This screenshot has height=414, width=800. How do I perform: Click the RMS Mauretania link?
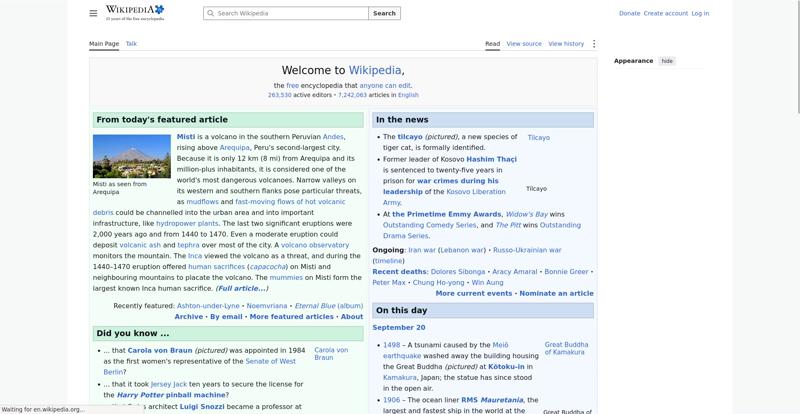492,400
